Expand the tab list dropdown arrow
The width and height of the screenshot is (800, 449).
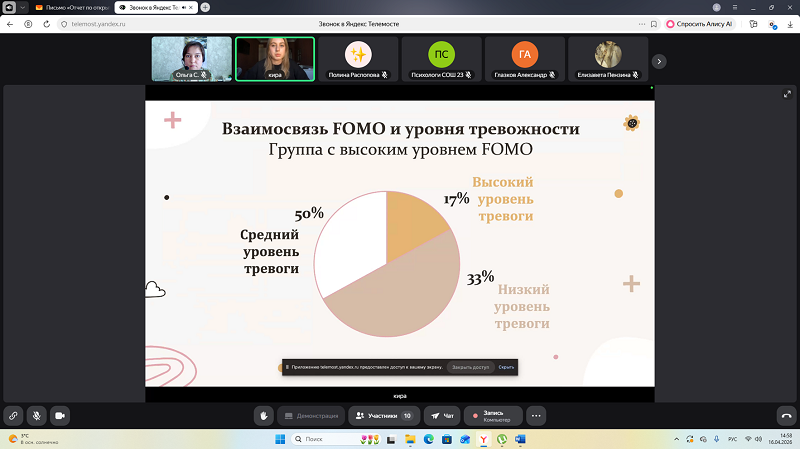[x=22, y=8]
